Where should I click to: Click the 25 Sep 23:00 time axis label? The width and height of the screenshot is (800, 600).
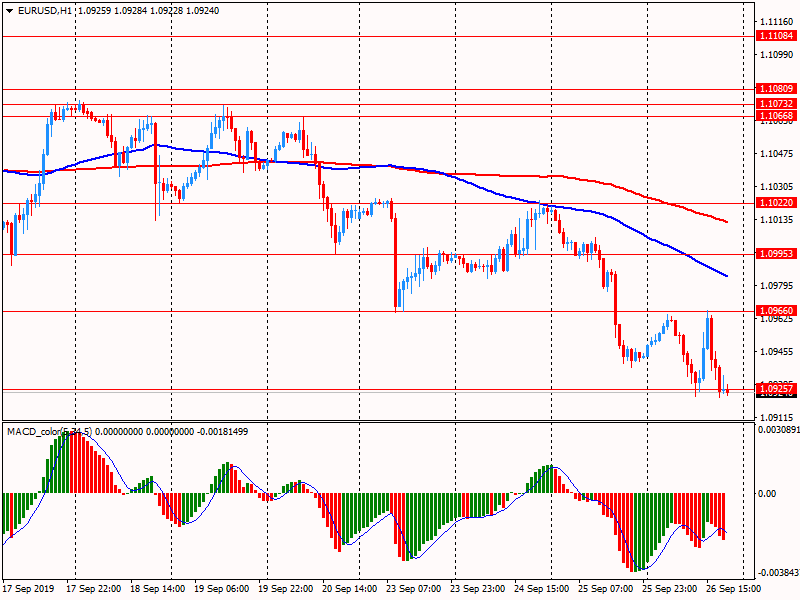point(670,589)
